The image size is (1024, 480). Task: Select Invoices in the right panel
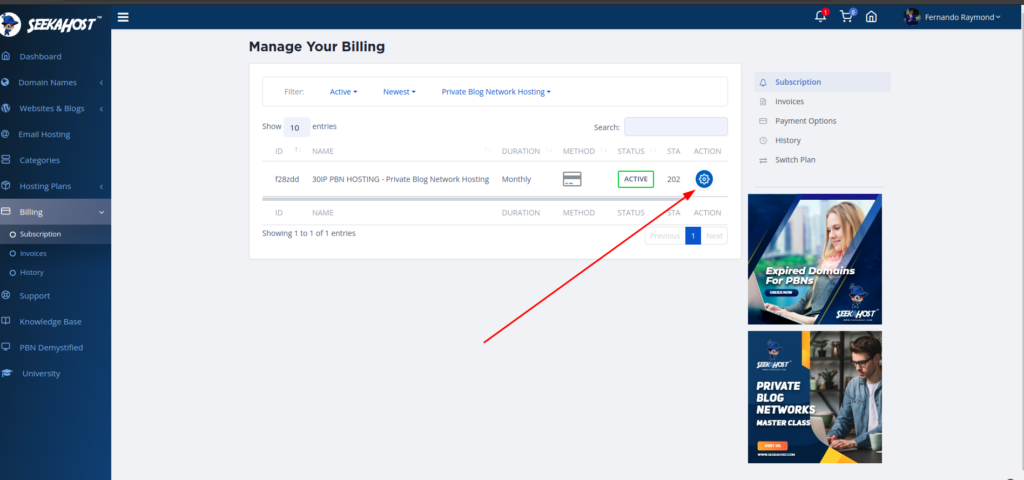tap(789, 102)
